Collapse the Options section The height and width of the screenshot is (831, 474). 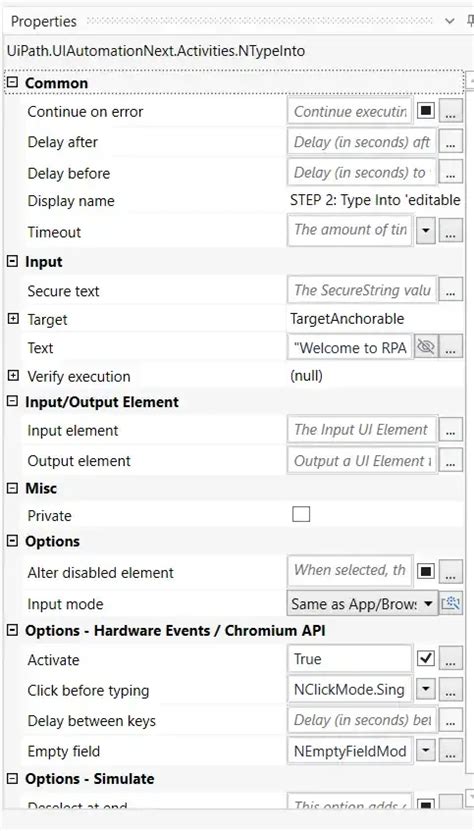pos(13,541)
